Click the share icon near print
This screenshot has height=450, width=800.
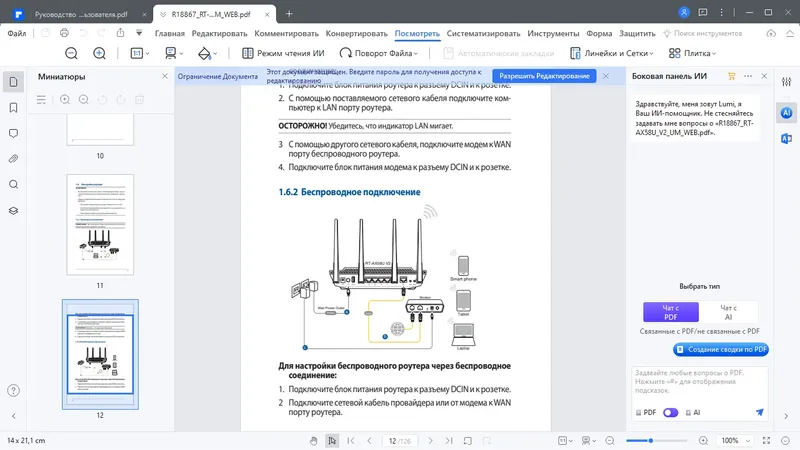point(120,33)
